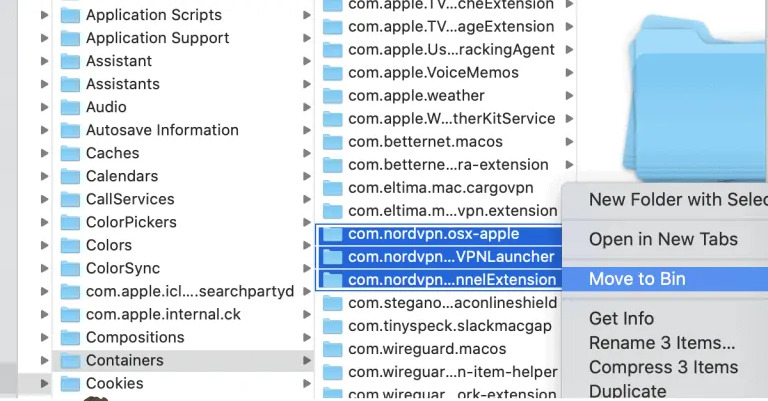
Task: Click the com.apple.weather folder icon
Action: (x=333, y=96)
